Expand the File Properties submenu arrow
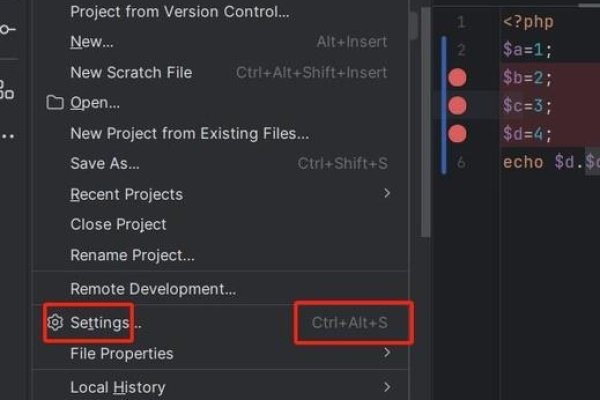Image resolution: width=600 pixels, height=400 pixels. point(387,352)
